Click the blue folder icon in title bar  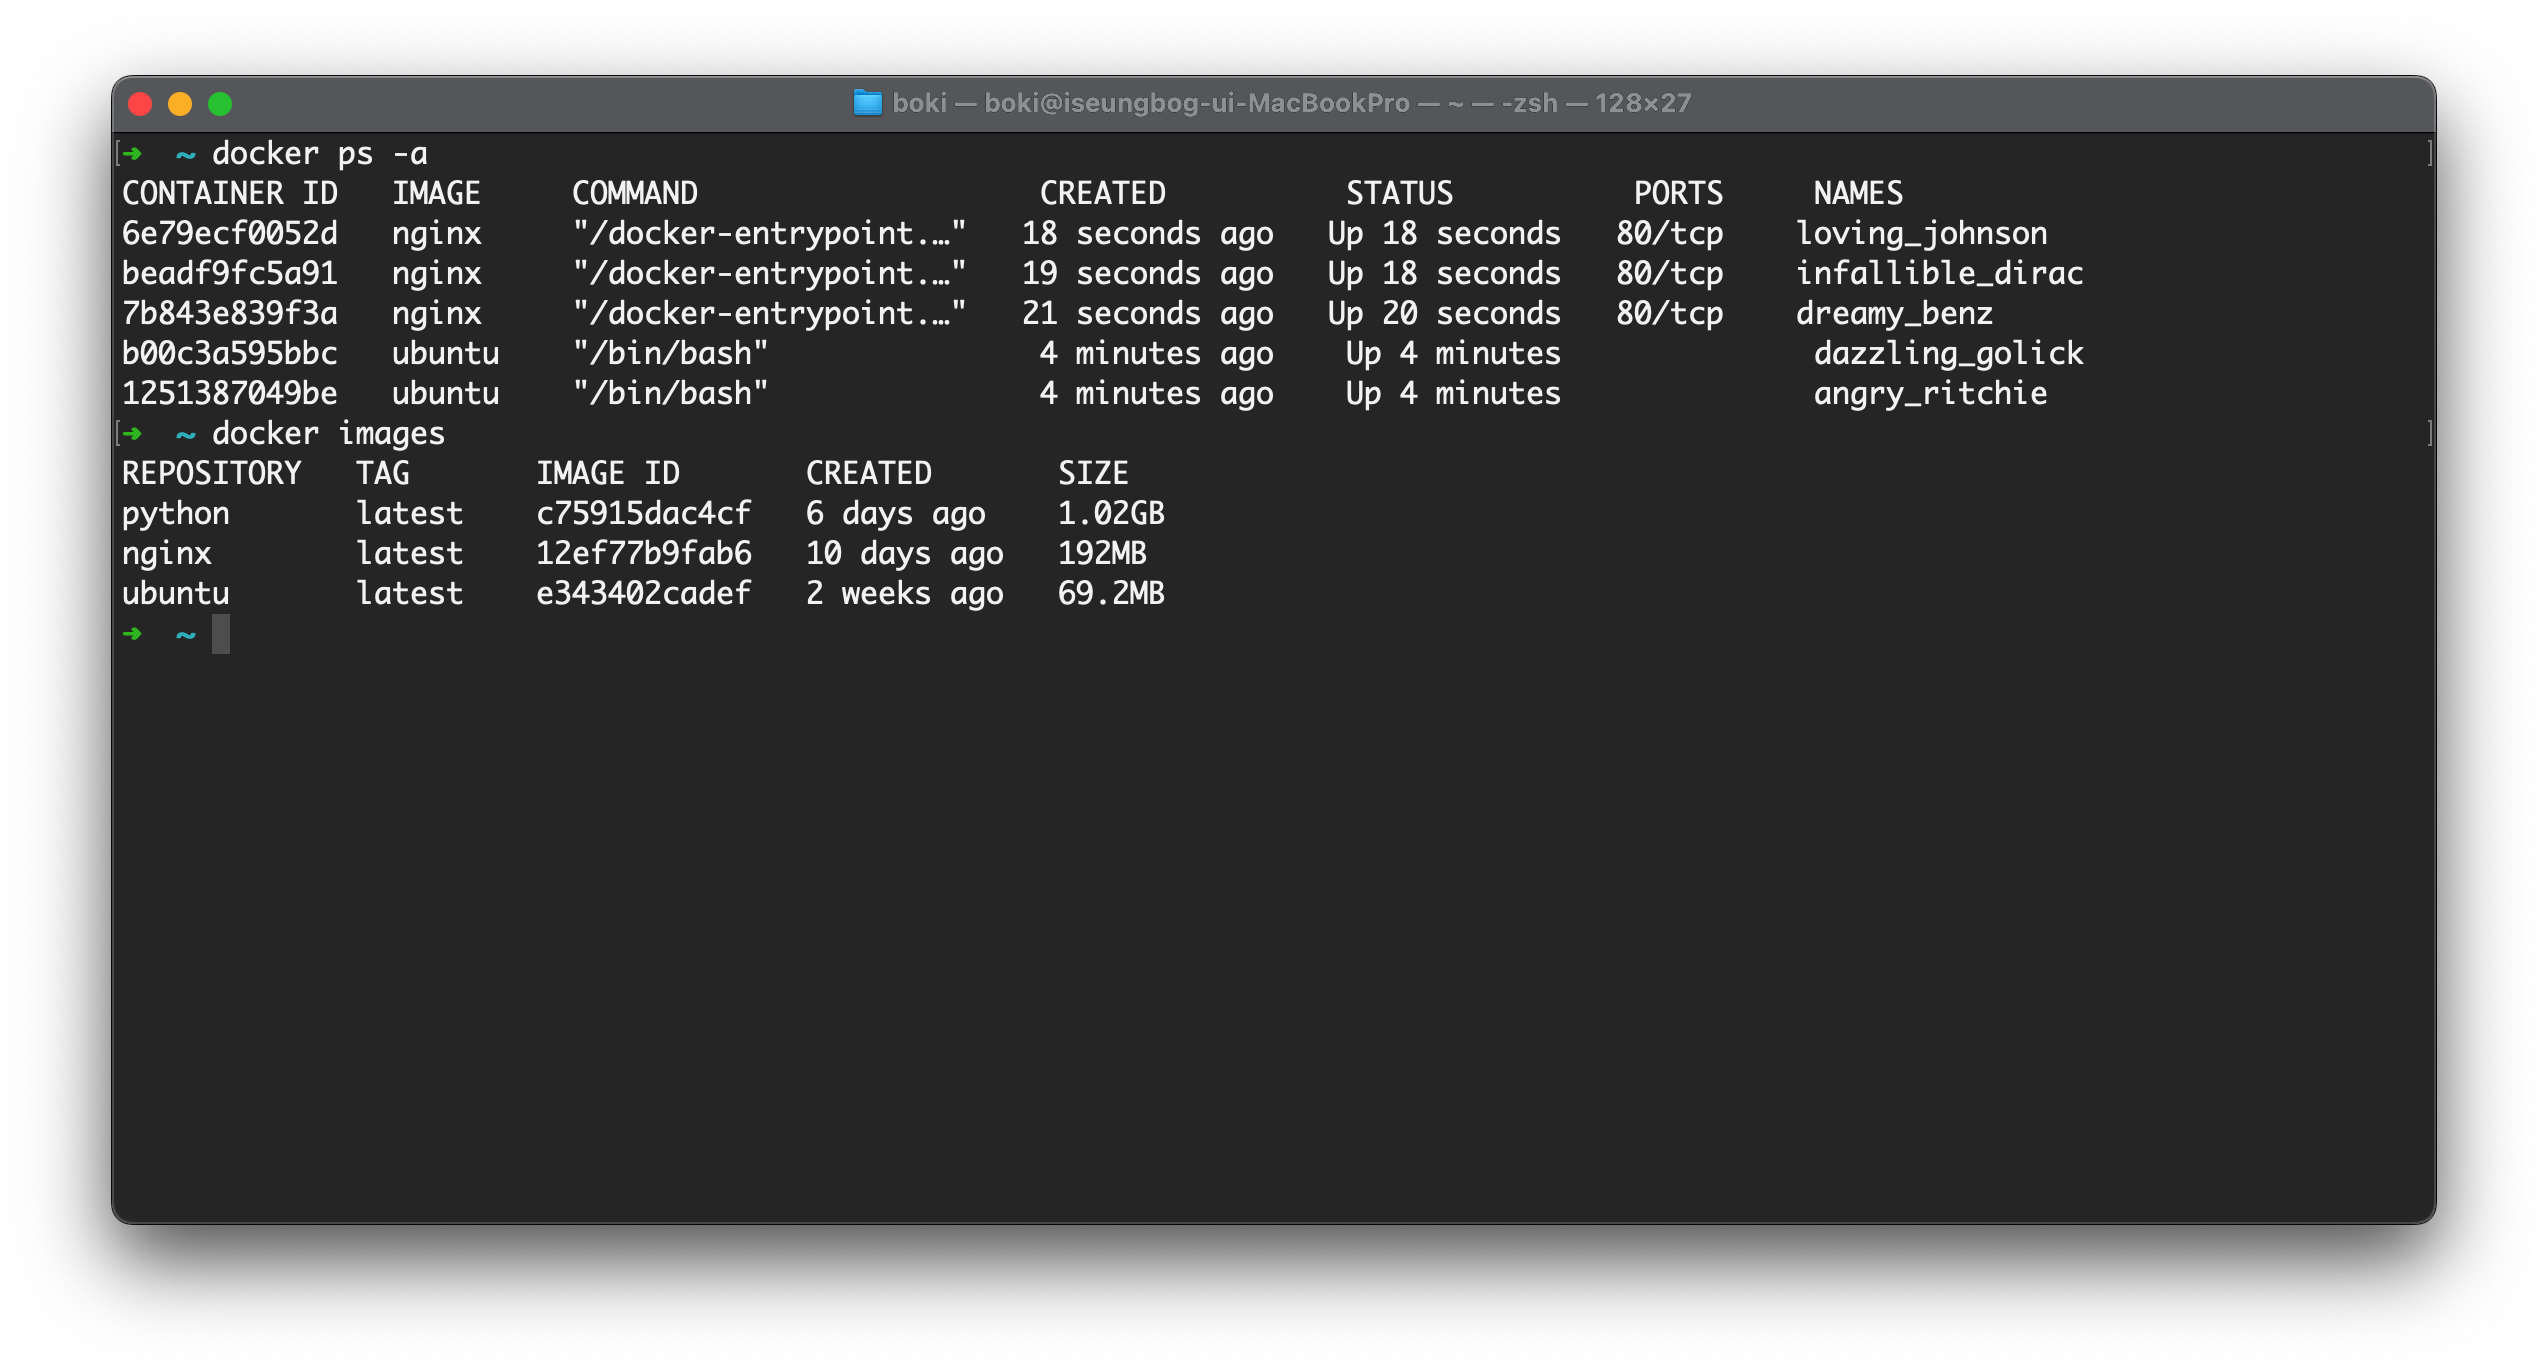pos(867,103)
